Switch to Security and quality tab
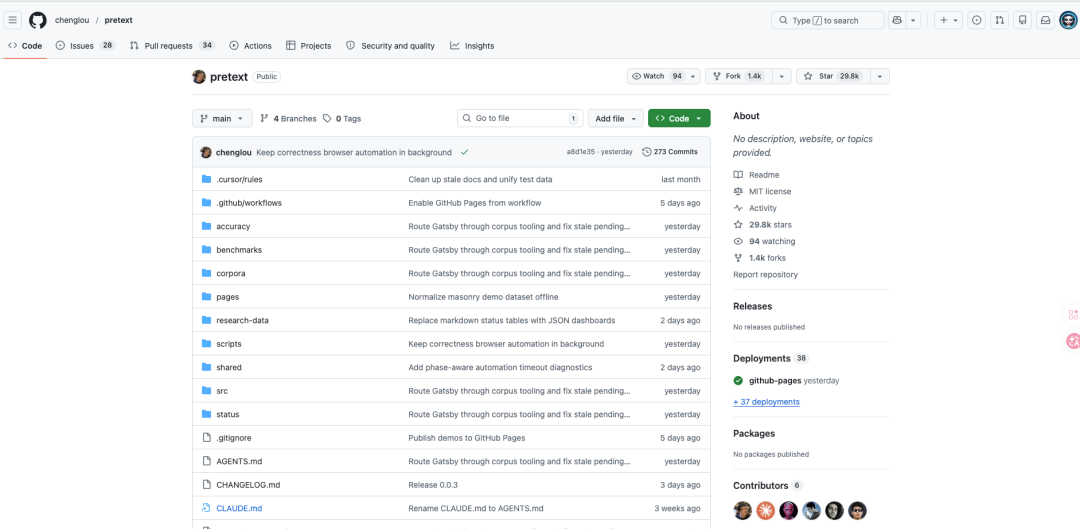Screen dimensions: 1080x529 pyautogui.click(x=391, y=45)
